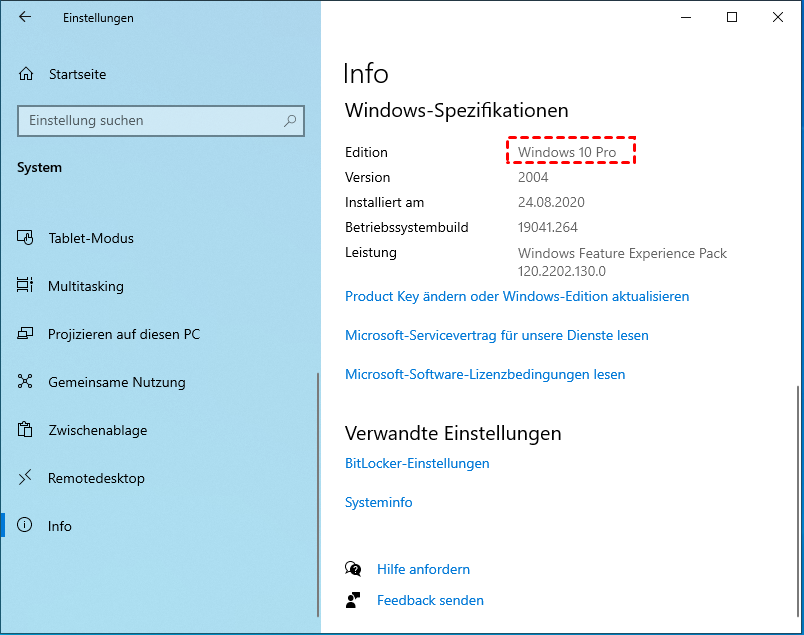Click the Feedback senden person icon

click(353, 600)
